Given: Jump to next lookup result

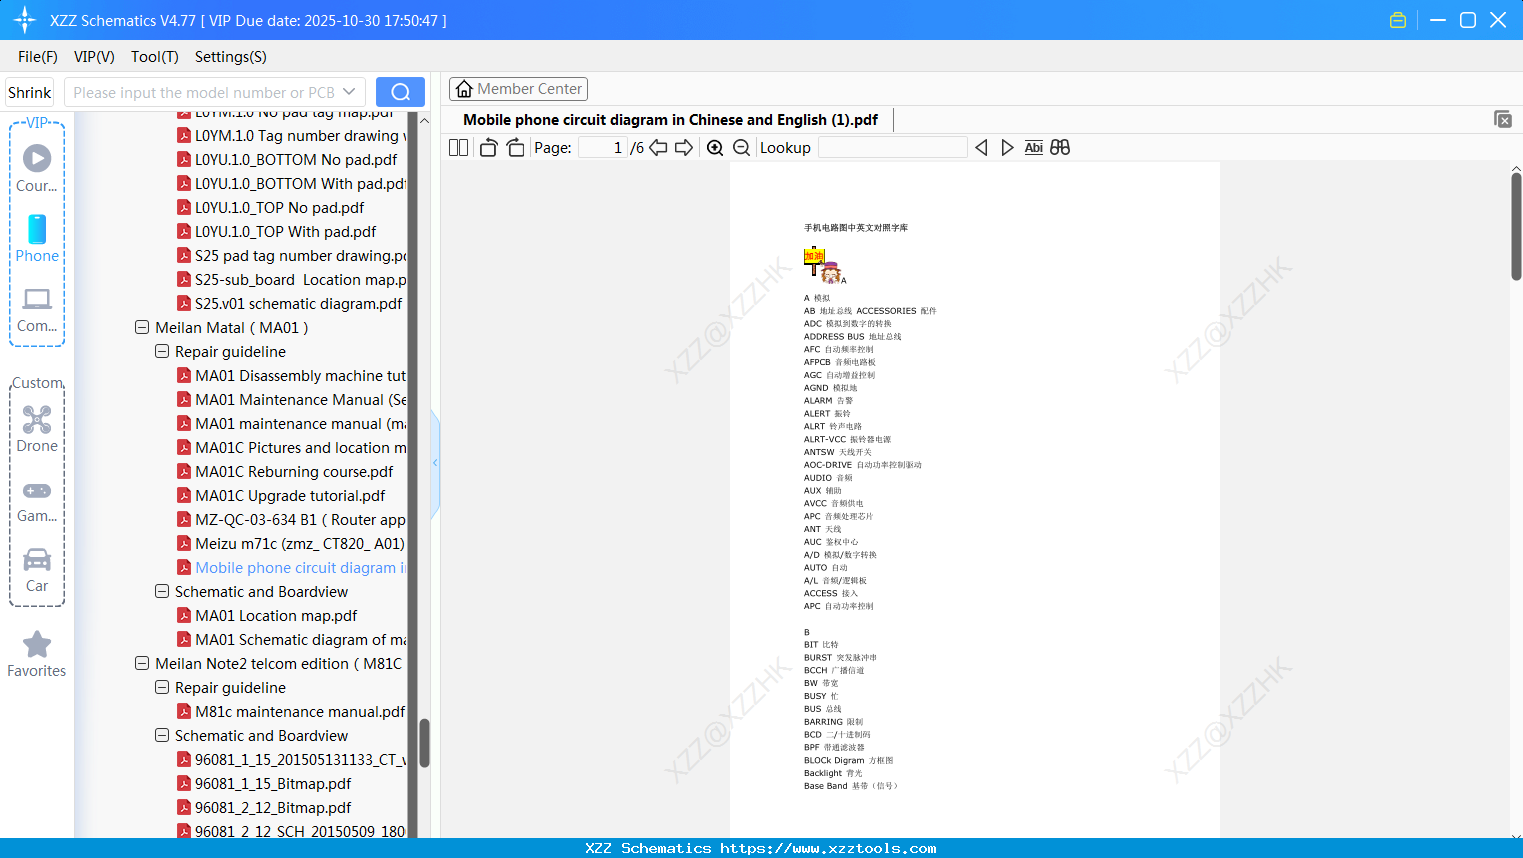Looking at the screenshot, I should click(x=1007, y=148).
